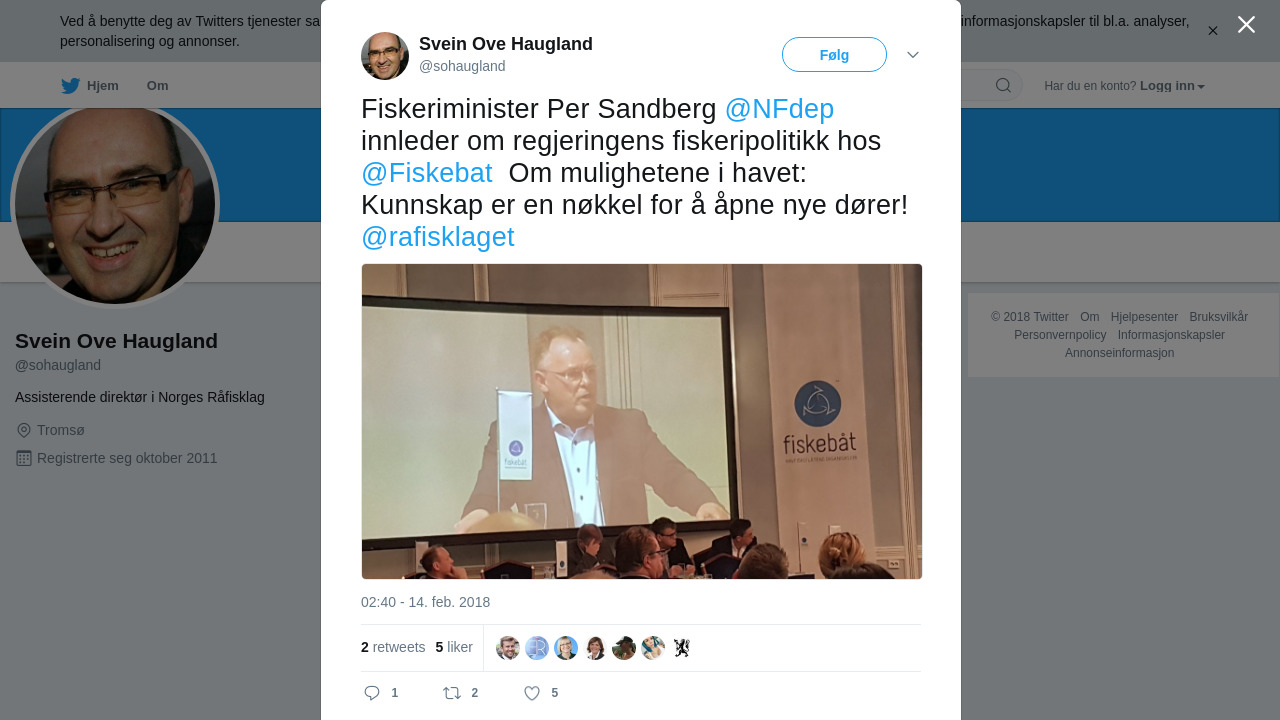
Task: Close the tweet overlay with large X
Action: tap(1246, 25)
